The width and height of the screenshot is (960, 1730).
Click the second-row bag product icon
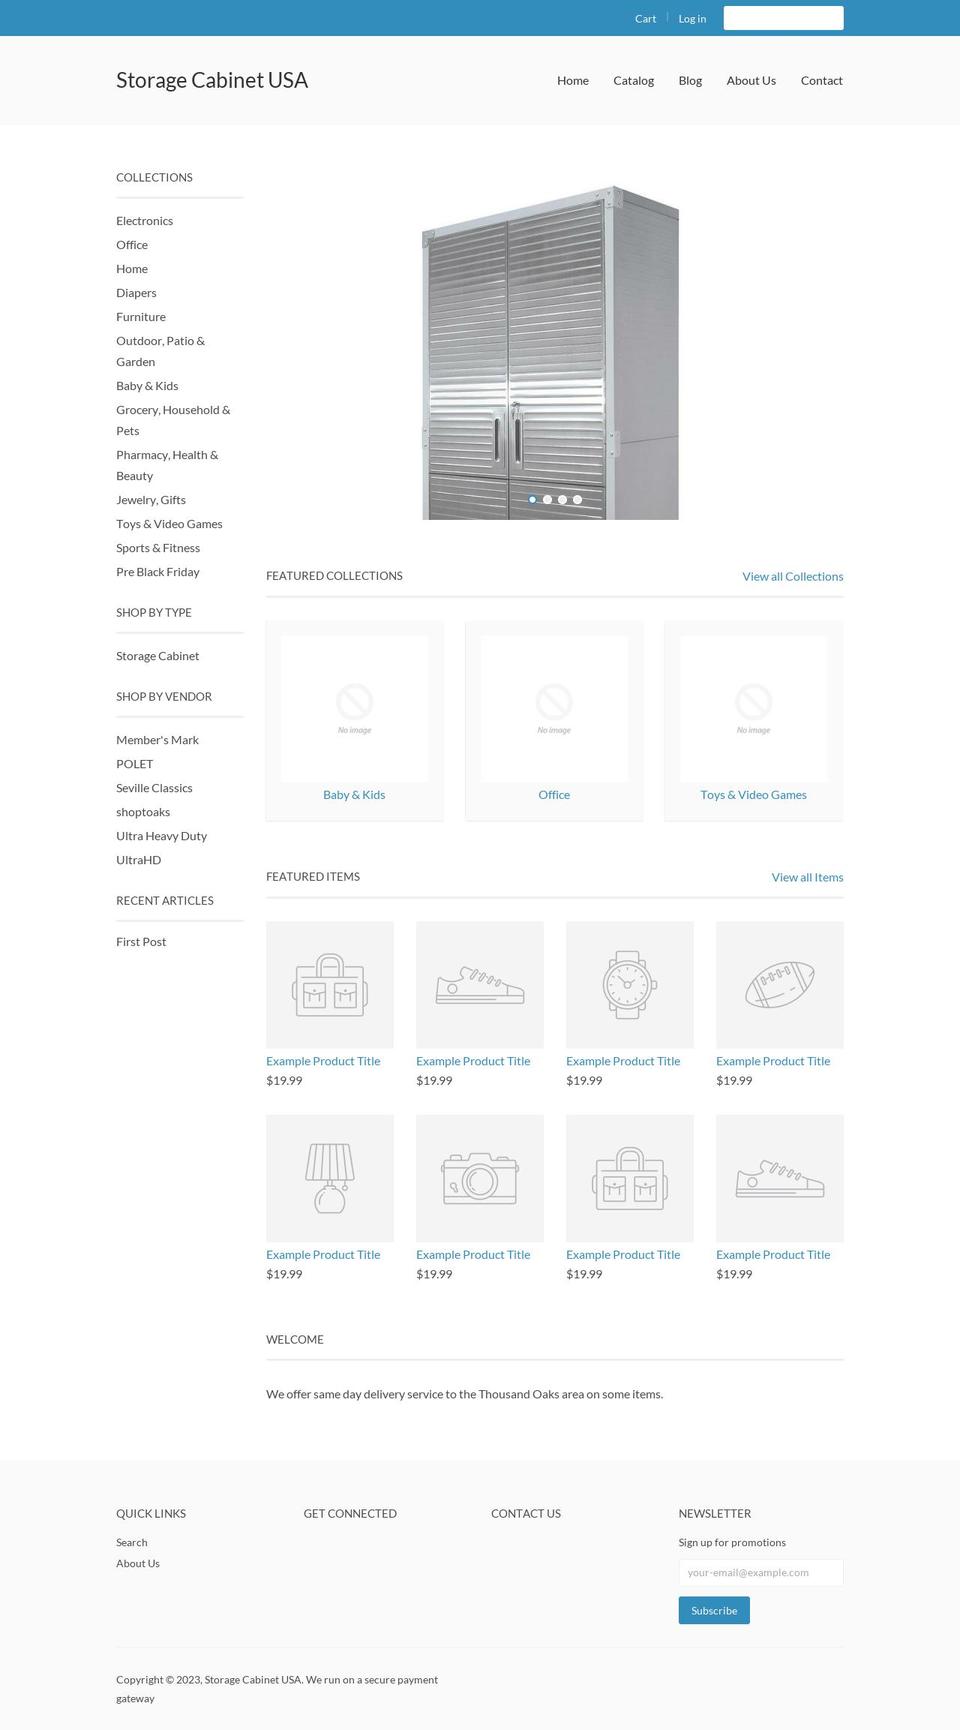pyautogui.click(x=630, y=1178)
